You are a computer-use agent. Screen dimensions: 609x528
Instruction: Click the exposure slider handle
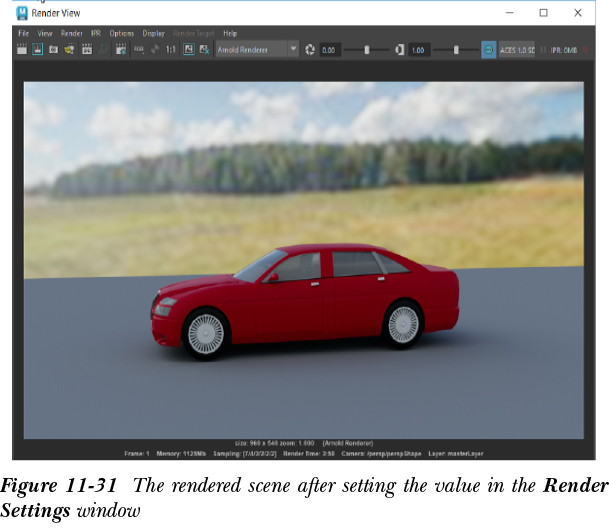(x=367, y=49)
